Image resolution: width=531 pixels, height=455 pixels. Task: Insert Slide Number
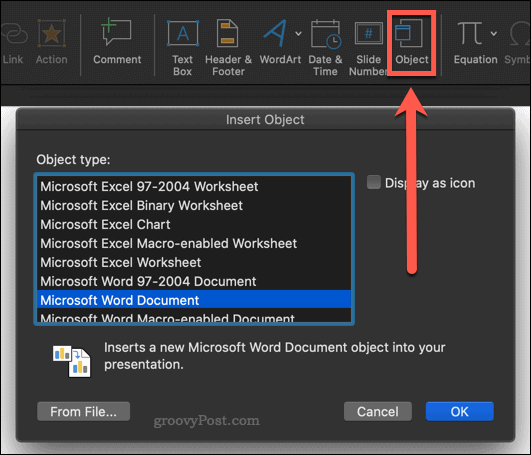tap(368, 47)
